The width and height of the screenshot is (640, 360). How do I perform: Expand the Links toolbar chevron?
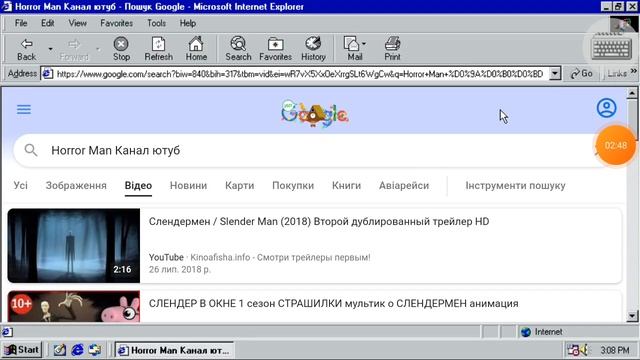[x=633, y=71]
